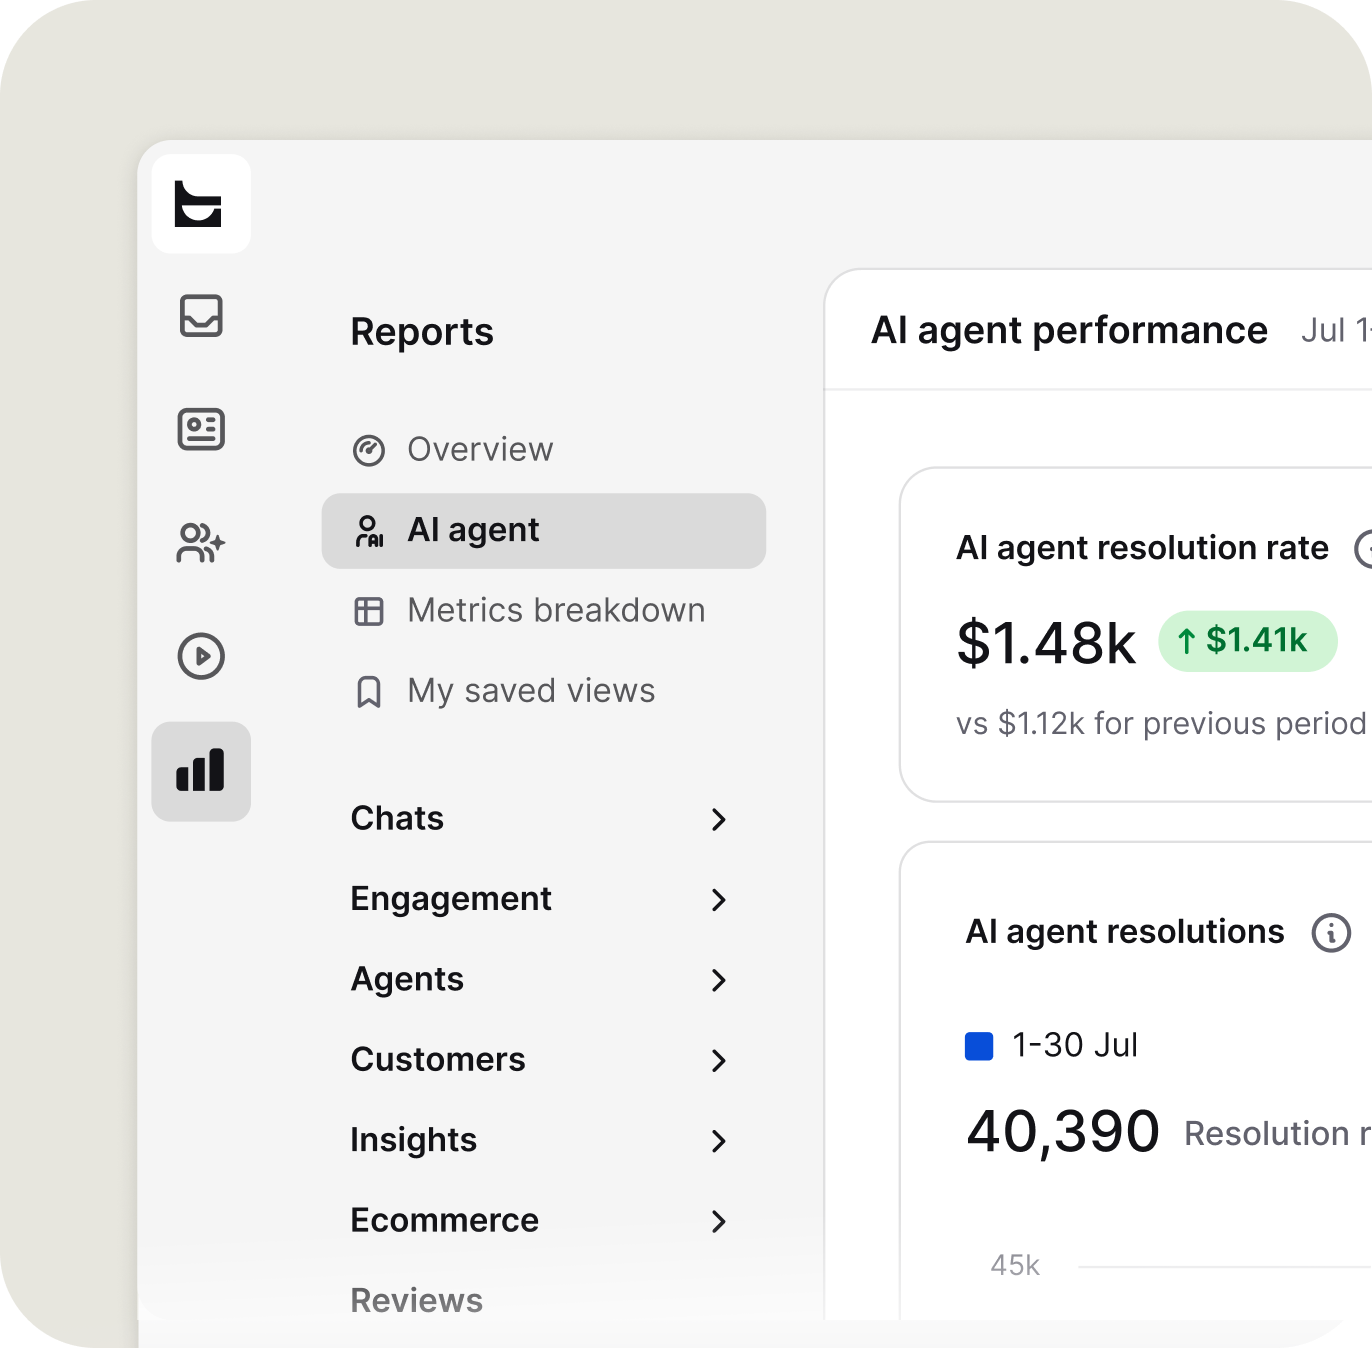
Task: Click the 45k axis label on chart
Action: coord(1015,1265)
